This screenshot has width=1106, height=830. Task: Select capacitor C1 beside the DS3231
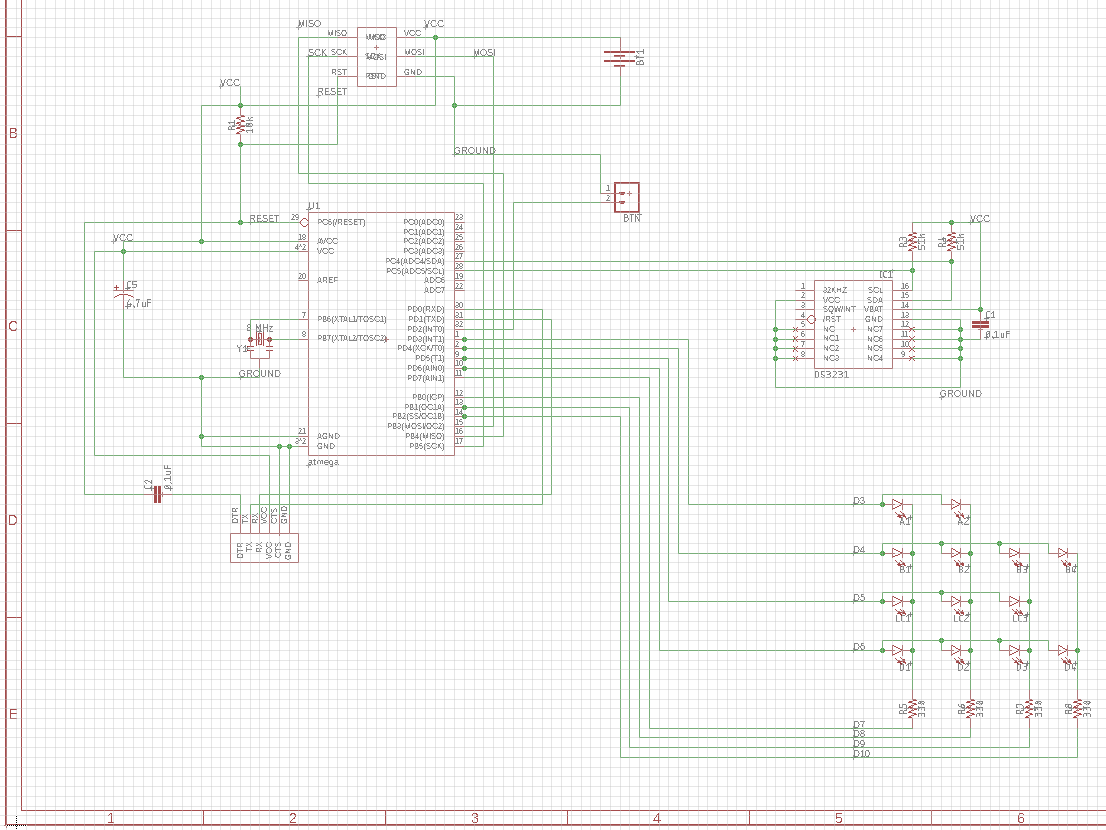[980, 324]
